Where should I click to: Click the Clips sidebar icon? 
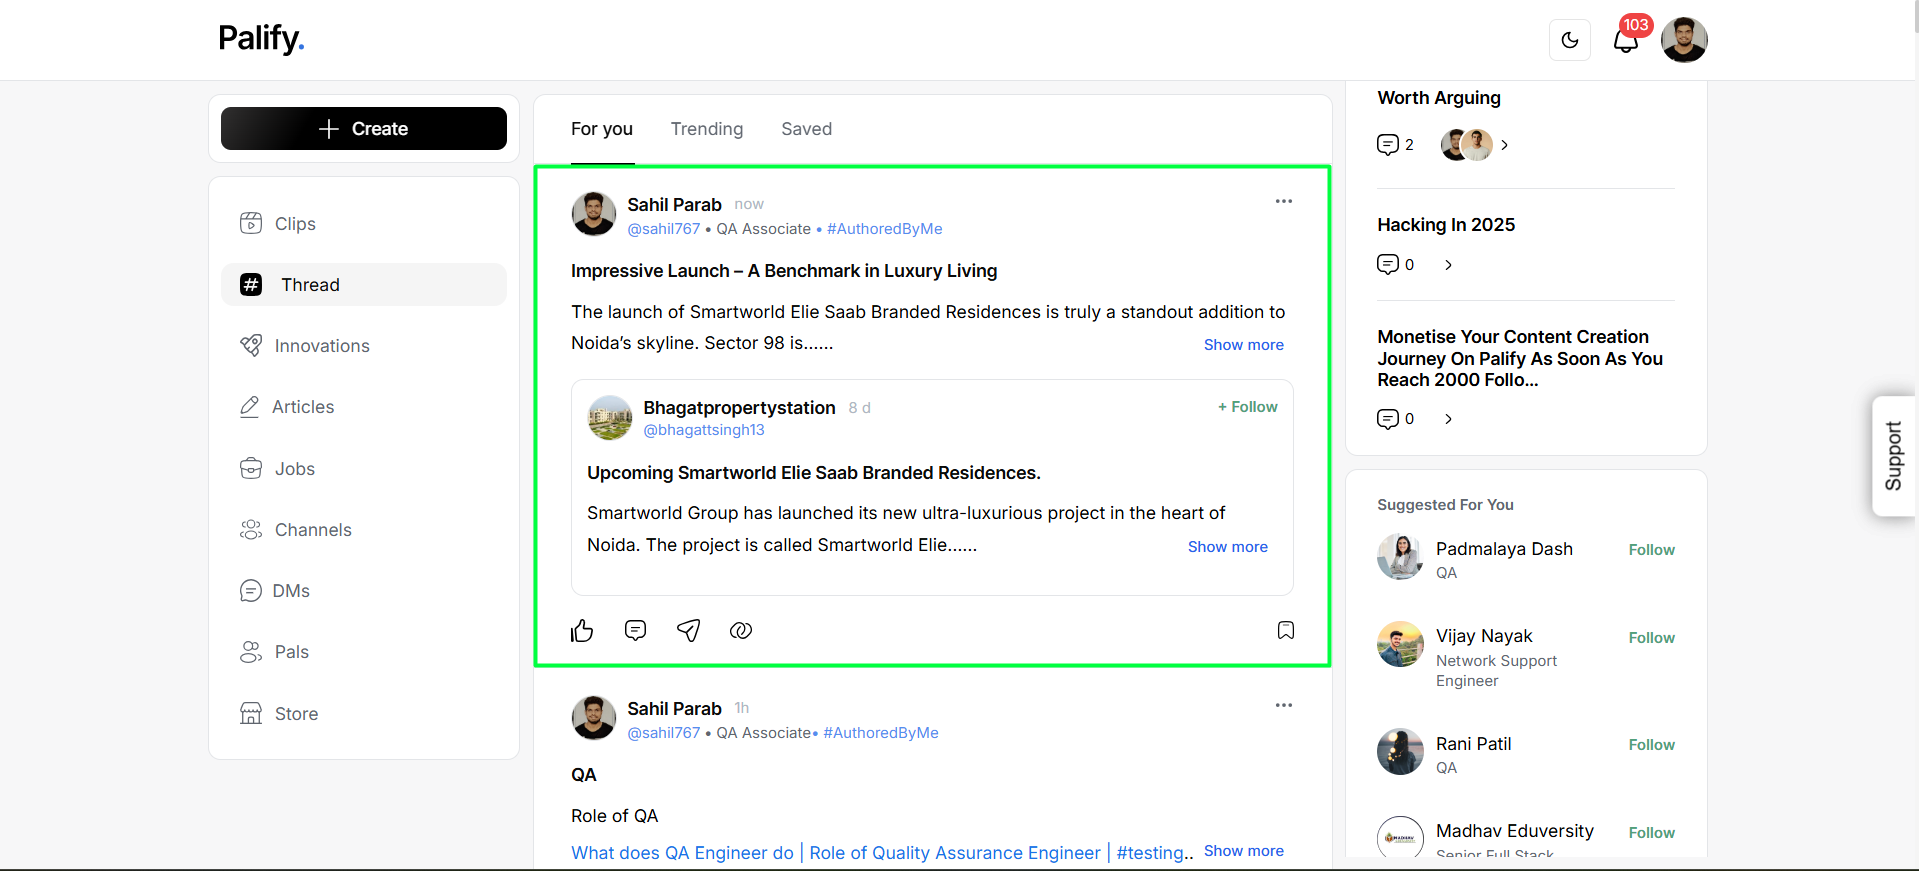click(251, 223)
